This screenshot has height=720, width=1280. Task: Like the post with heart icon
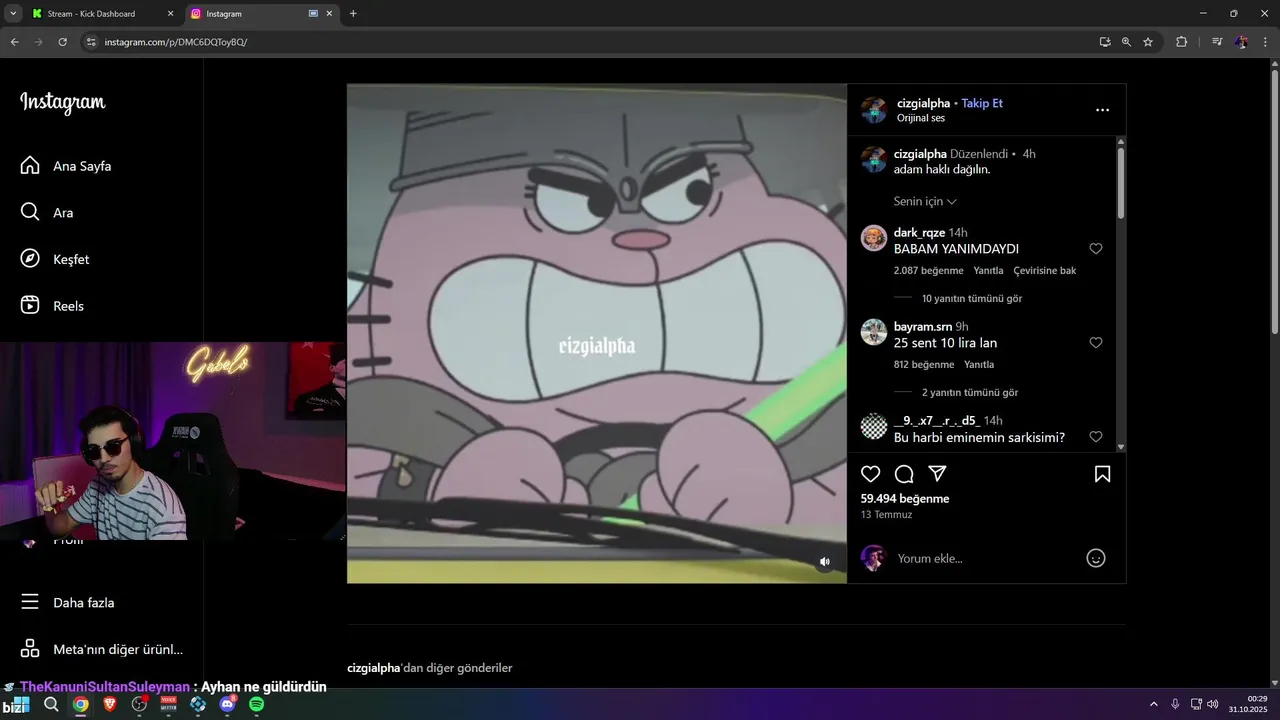[871, 474]
